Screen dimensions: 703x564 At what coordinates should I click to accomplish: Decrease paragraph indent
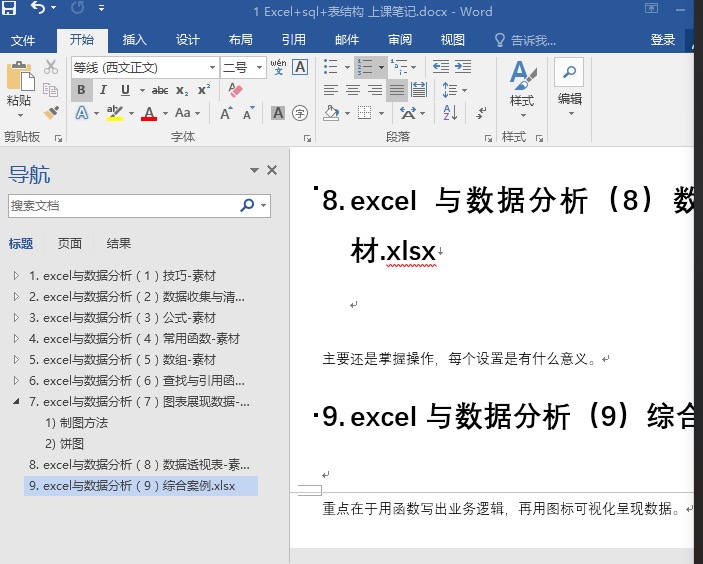coord(441,67)
